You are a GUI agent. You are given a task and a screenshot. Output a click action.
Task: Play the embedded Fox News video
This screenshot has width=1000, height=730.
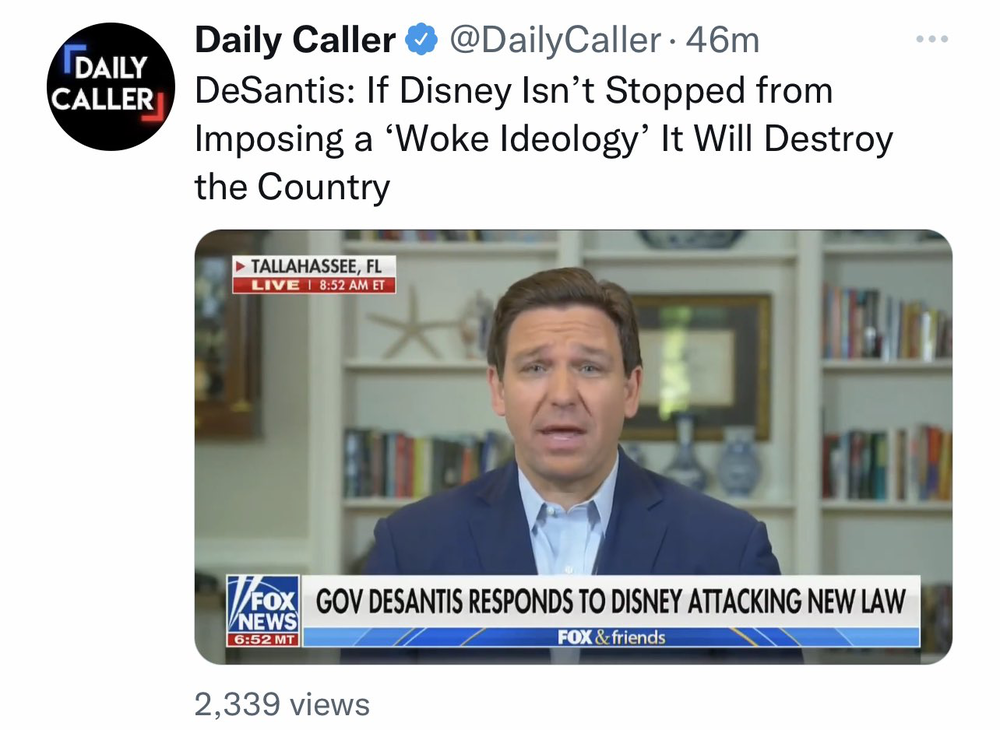coord(573,446)
